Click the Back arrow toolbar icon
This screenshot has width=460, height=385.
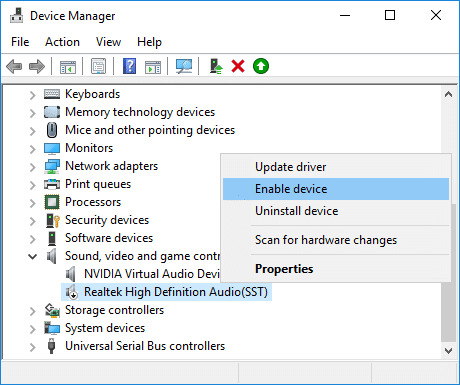tap(14, 66)
